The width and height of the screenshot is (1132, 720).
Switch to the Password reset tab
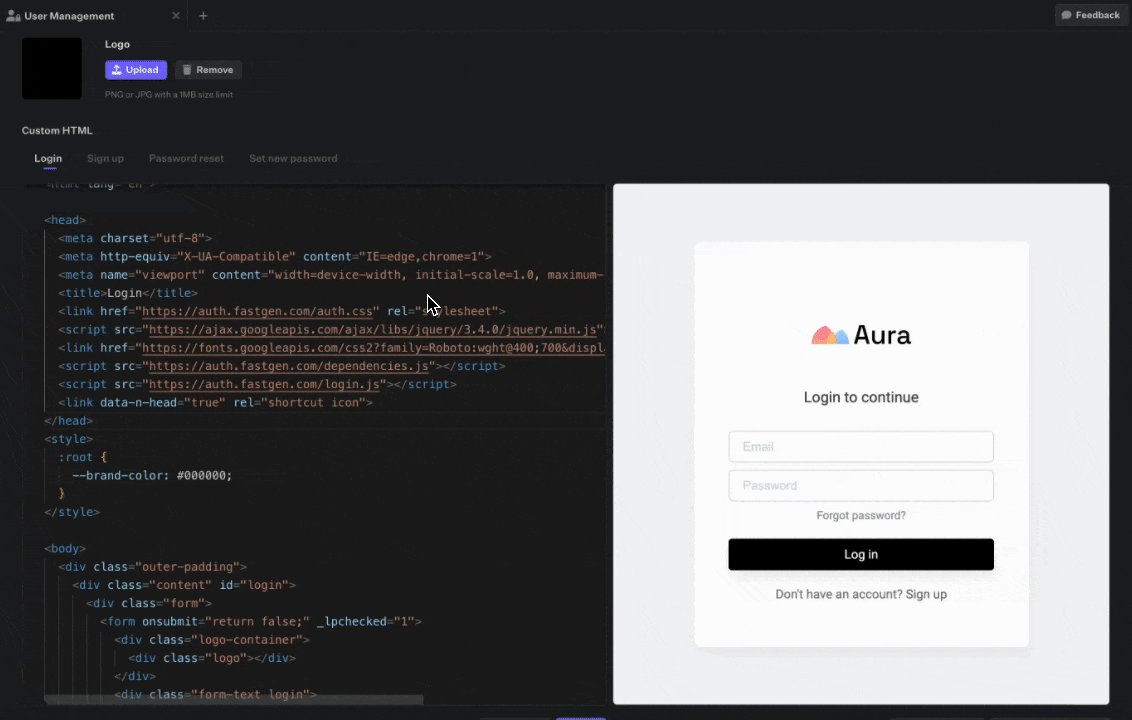pos(186,158)
